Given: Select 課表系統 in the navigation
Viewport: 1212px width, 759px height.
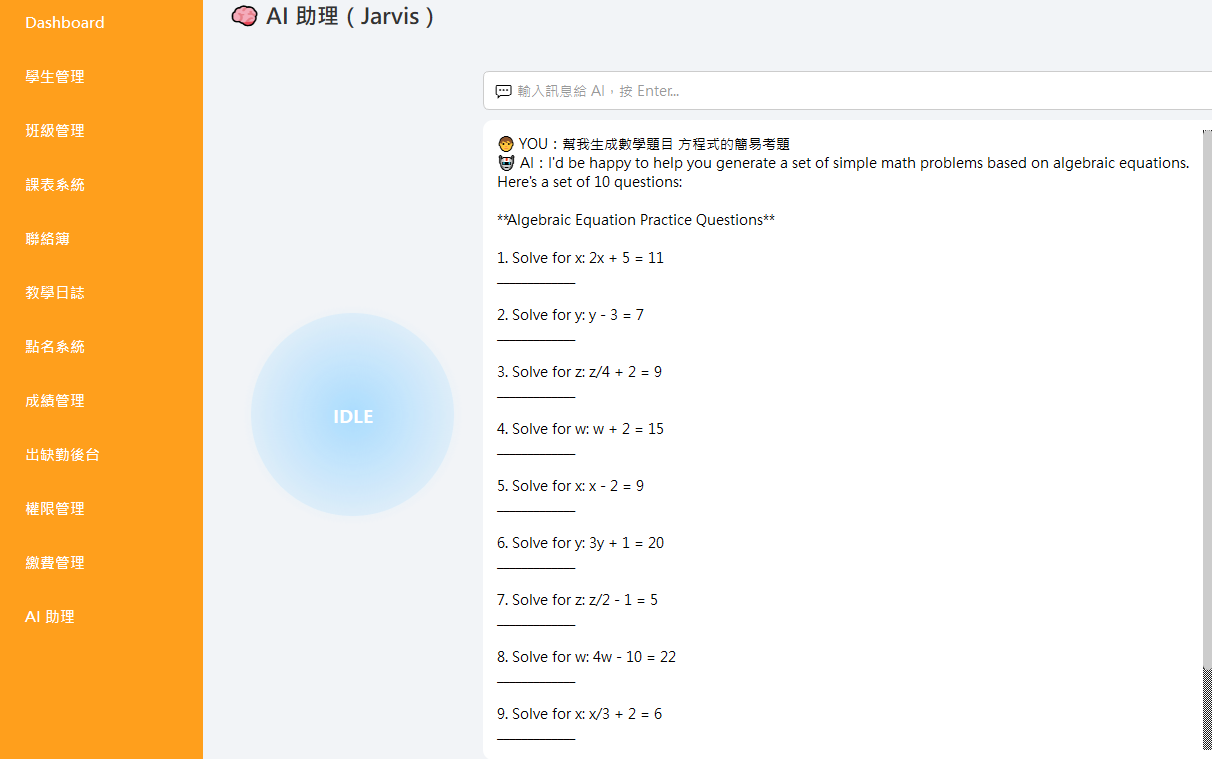Looking at the screenshot, I should tap(55, 184).
